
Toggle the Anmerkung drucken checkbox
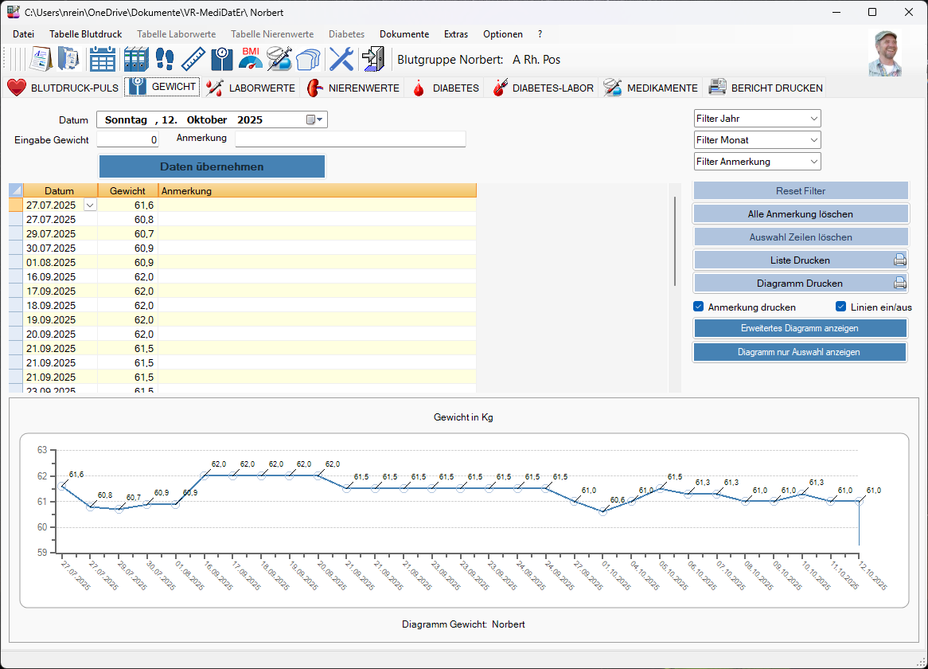click(699, 307)
